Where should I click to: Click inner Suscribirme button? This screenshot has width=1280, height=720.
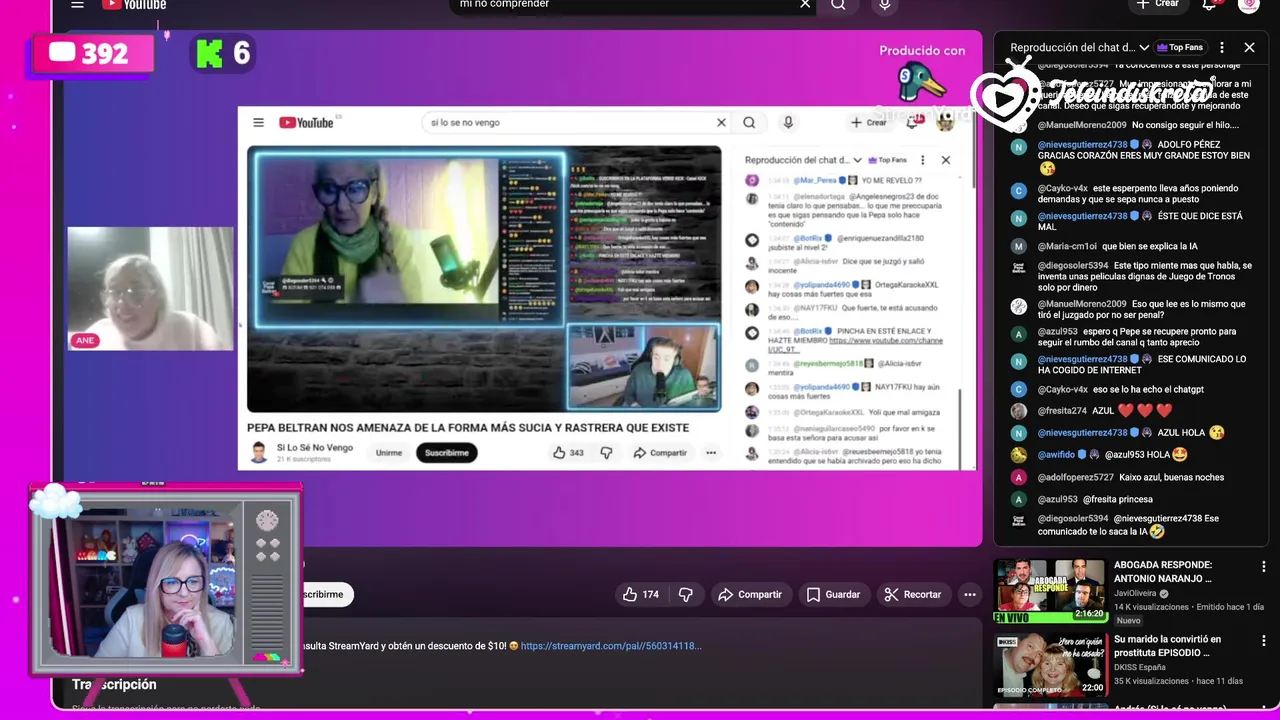[x=446, y=452]
